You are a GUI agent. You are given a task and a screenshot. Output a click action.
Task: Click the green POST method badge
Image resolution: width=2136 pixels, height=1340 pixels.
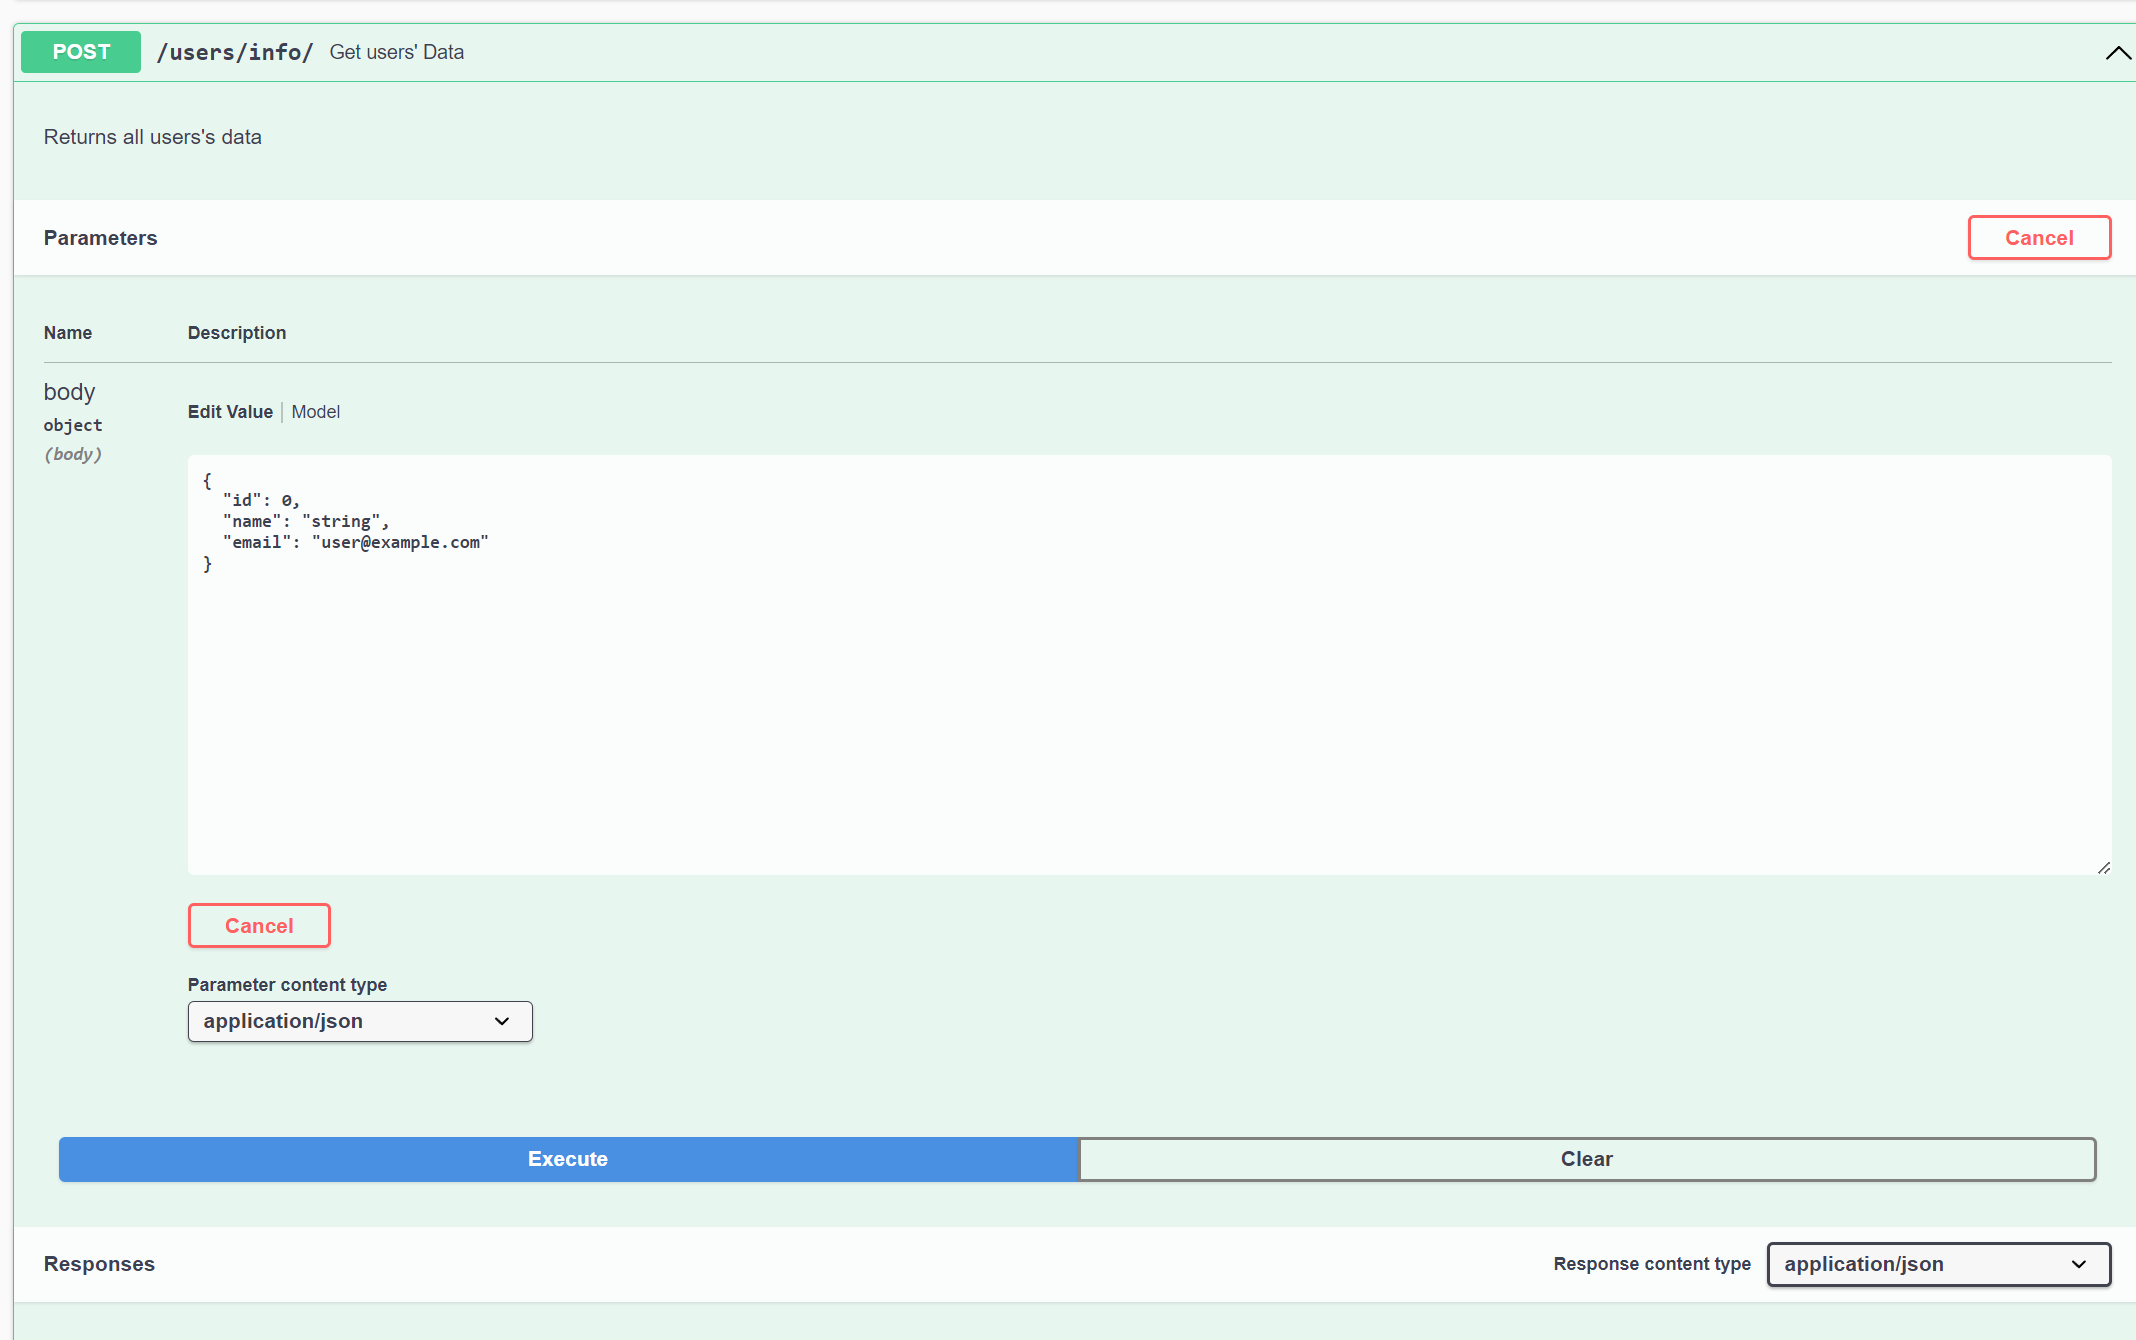click(x=80, y=51)
